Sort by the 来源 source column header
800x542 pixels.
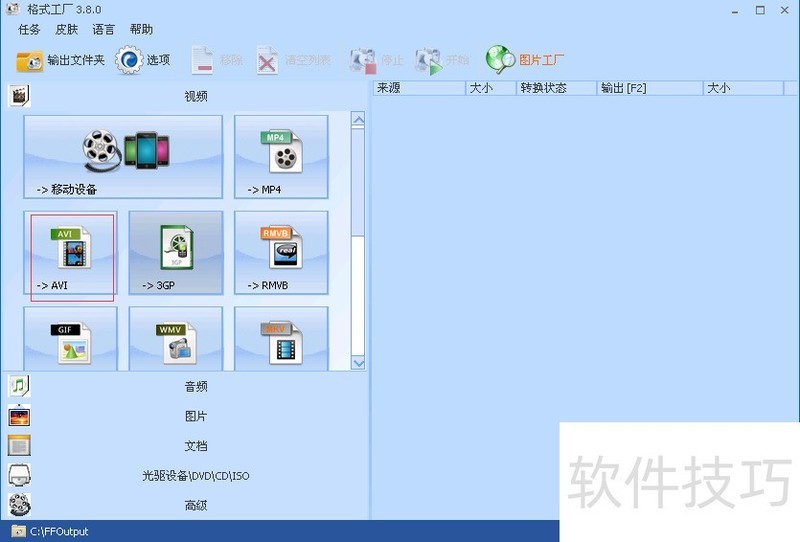pyautogui.click(x=419, y=88)
